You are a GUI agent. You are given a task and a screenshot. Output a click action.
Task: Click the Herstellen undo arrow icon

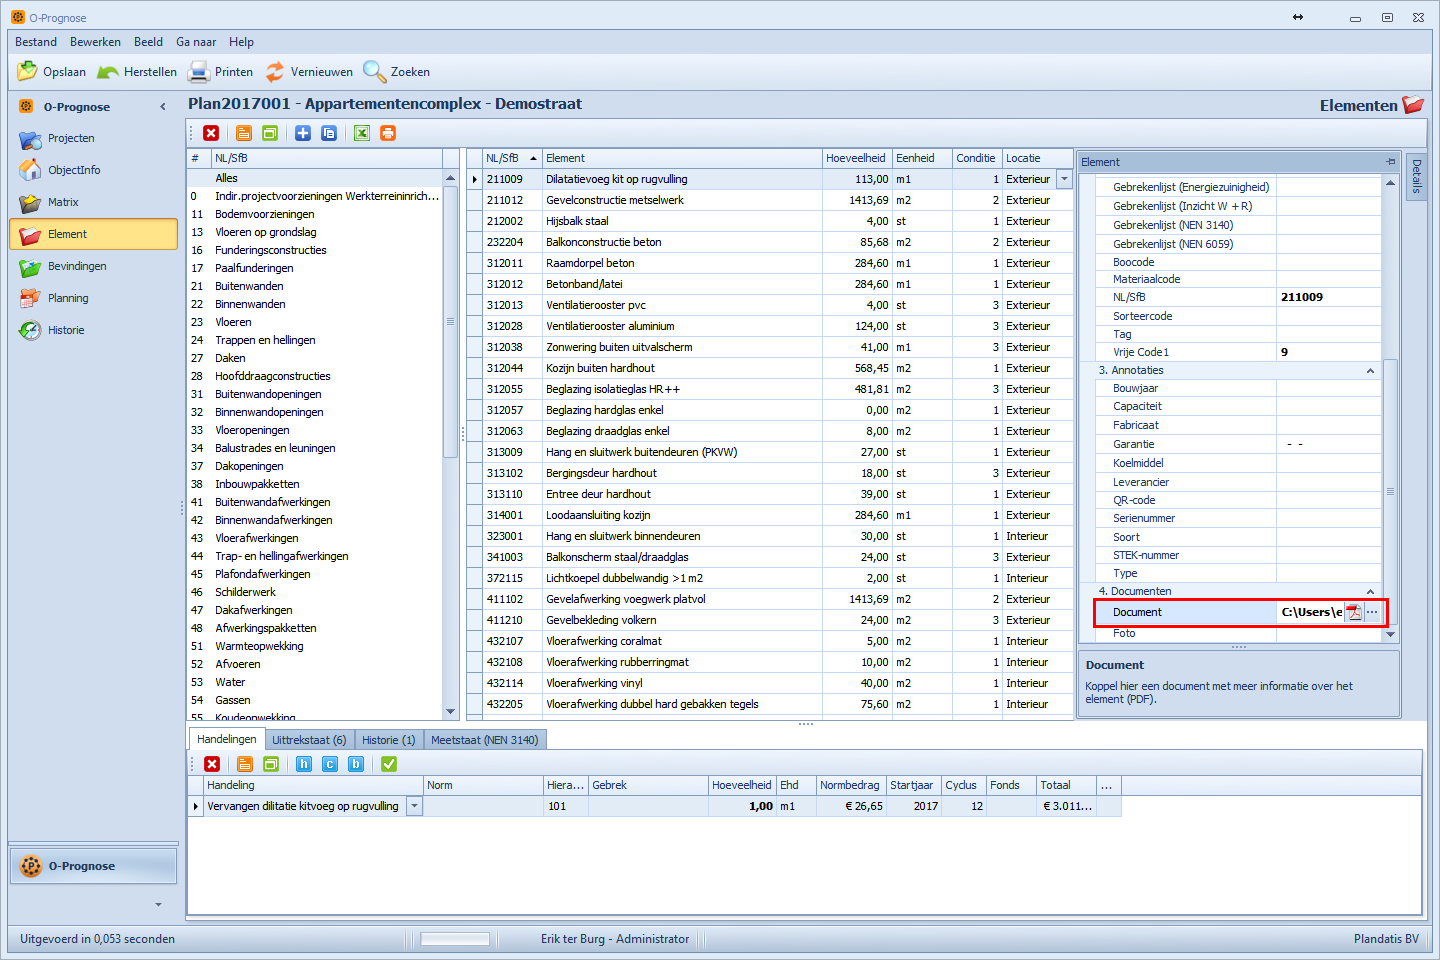(108, 72)
